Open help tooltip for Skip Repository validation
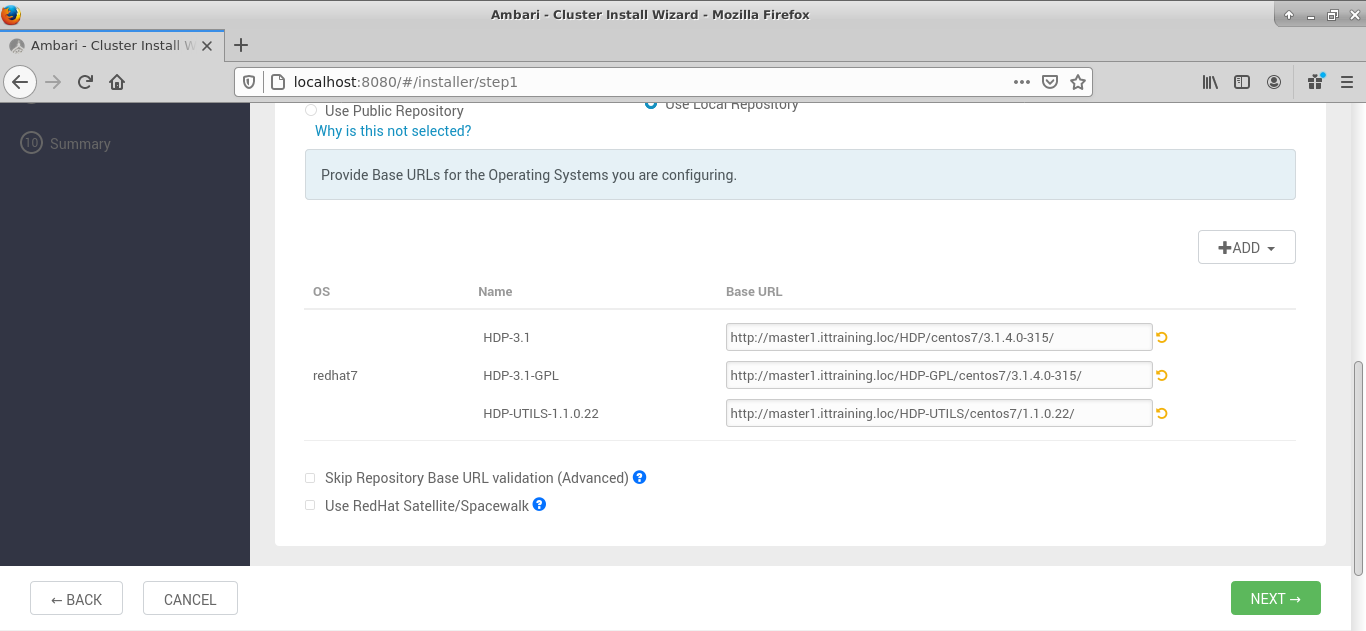 tap(640, 478)
